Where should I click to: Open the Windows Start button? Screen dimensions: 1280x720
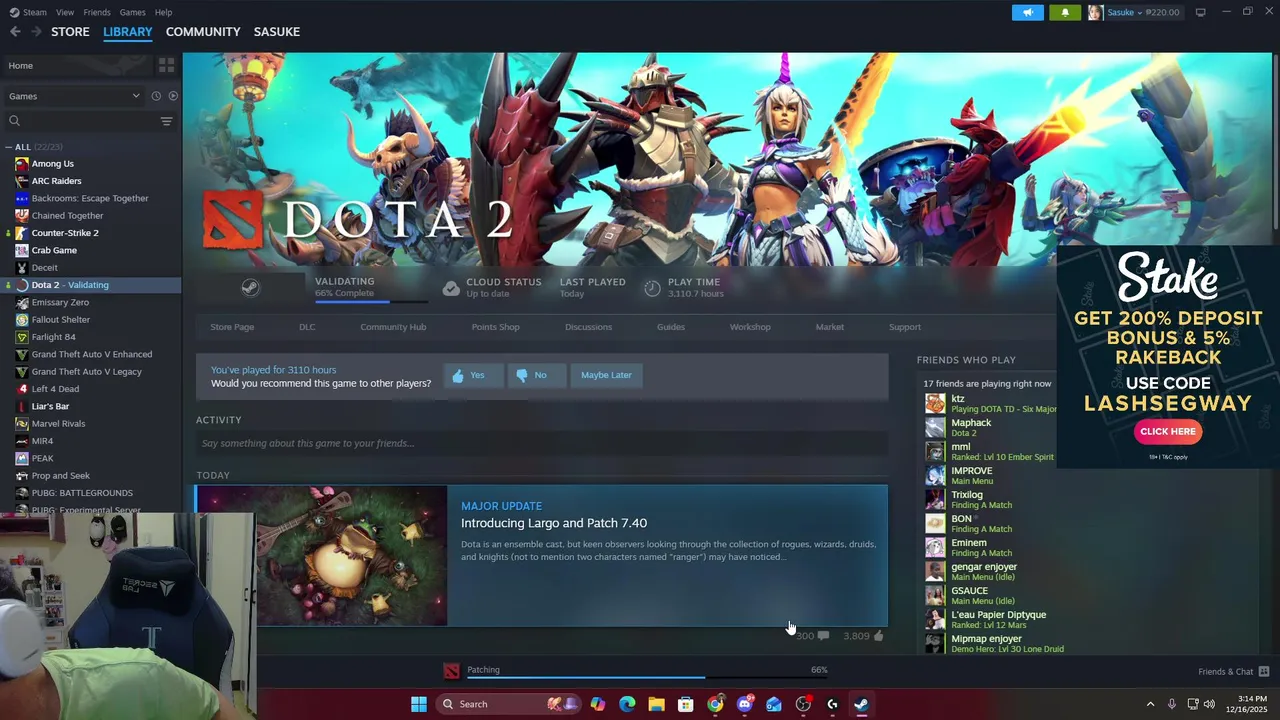point(419,704)
